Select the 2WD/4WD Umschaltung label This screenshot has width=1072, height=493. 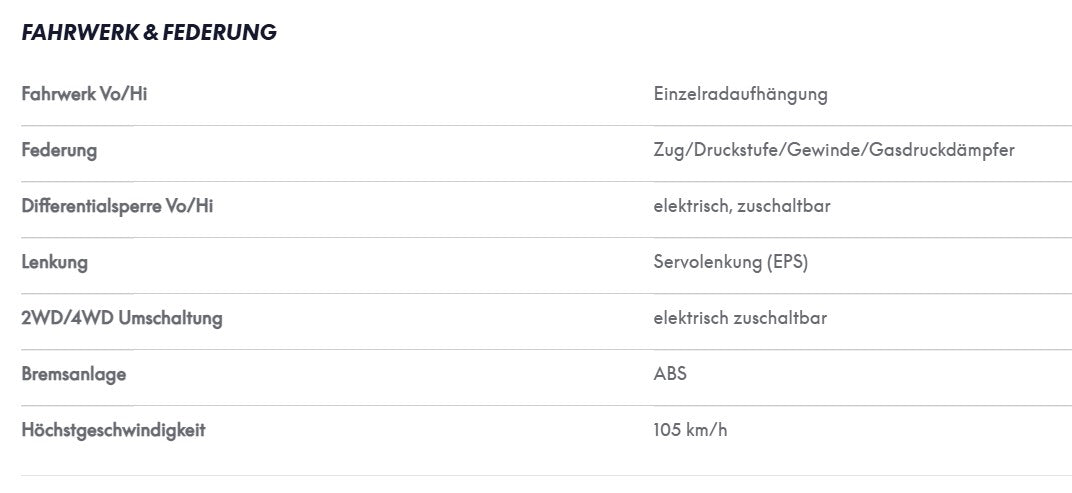pos(122,318)
